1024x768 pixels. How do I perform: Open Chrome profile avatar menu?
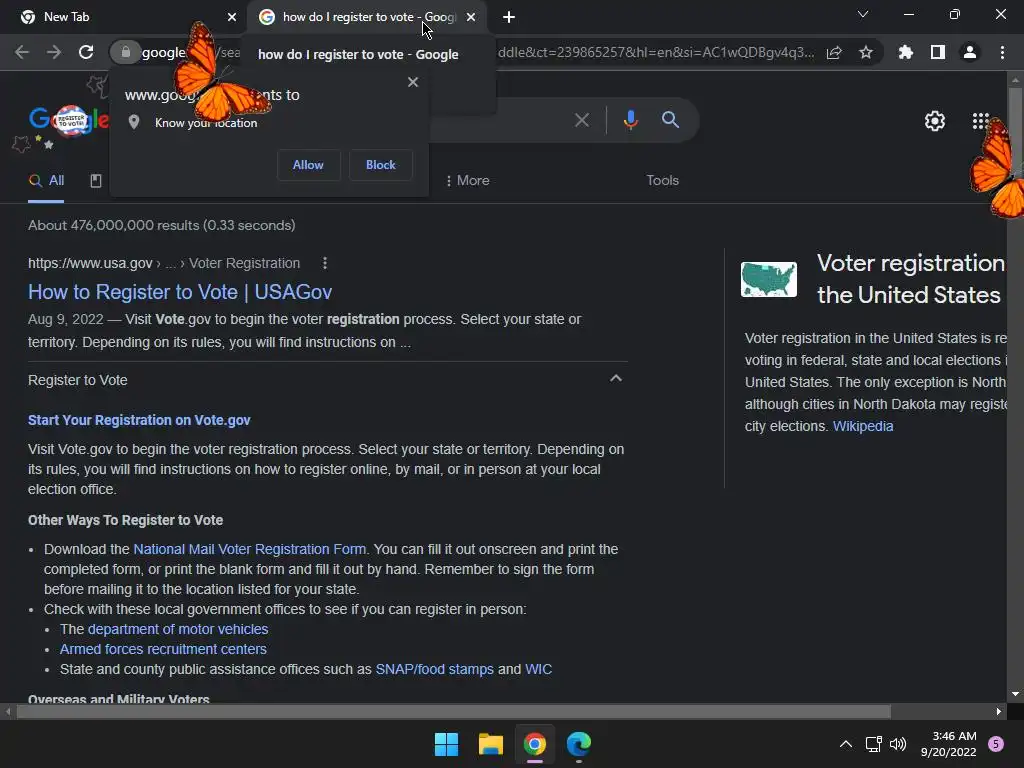click(x=970, y=52)
